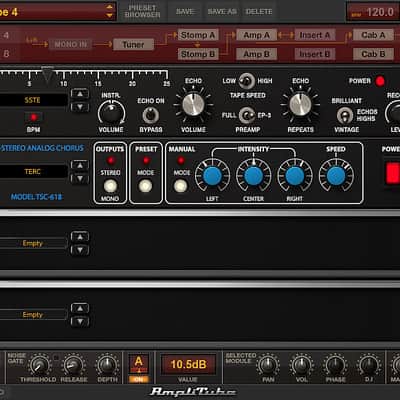The height and width of the screenshot is (400, 400).
Task: Toggle the chorus red Power switch
Action: [x=393, y=173]
